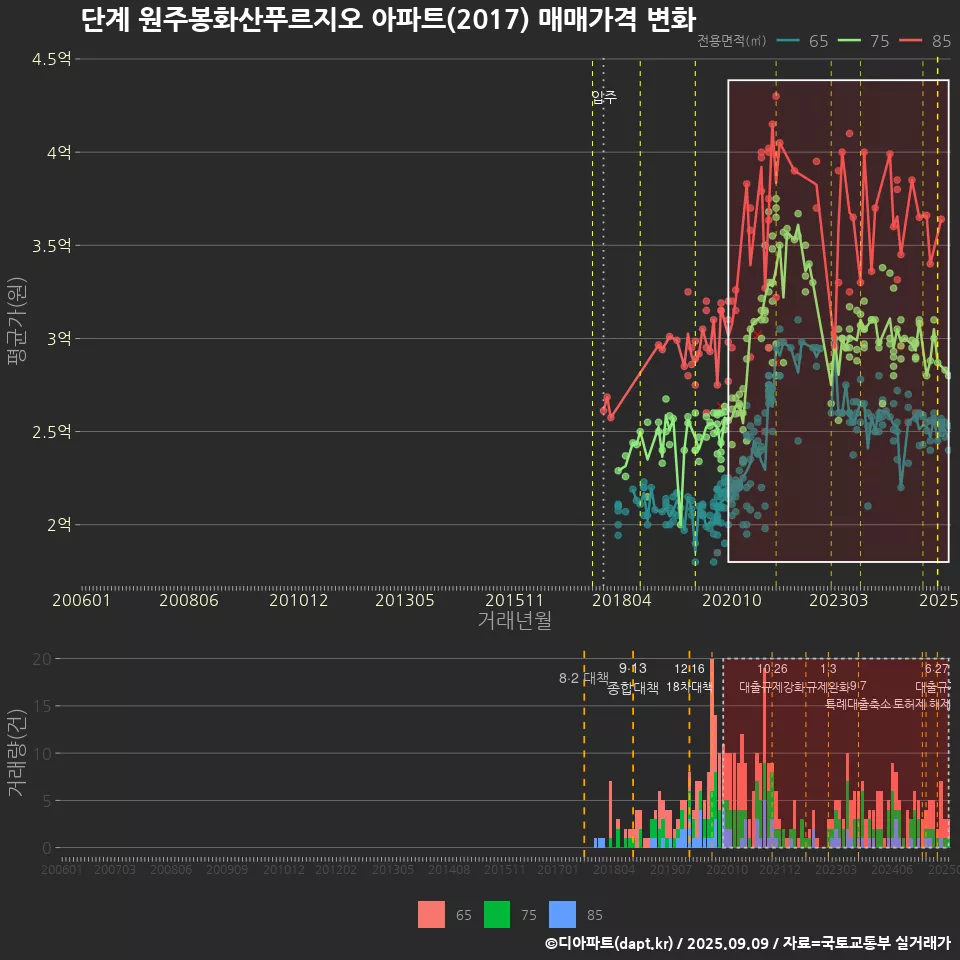Click the 1·3 규제완화 policy marker label
960x960 pixels.
[828, 678]
